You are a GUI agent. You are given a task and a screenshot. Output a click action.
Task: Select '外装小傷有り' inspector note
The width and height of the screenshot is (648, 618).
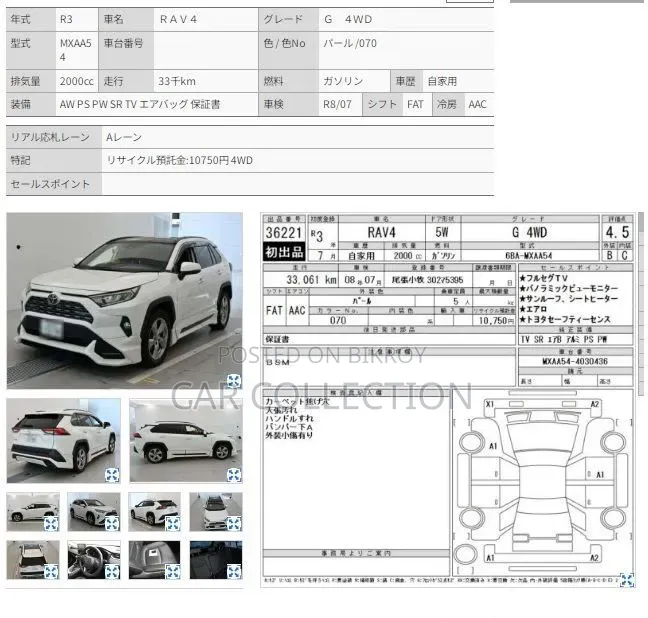(x=289, y=435)
